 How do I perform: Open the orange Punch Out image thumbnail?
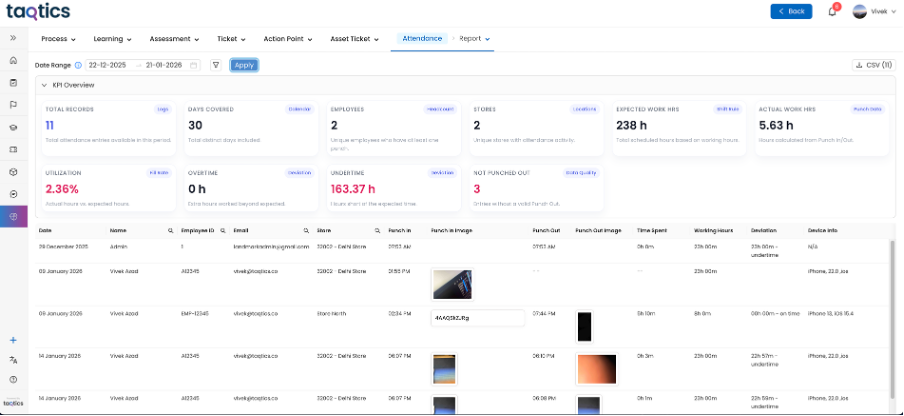point(596,369)
